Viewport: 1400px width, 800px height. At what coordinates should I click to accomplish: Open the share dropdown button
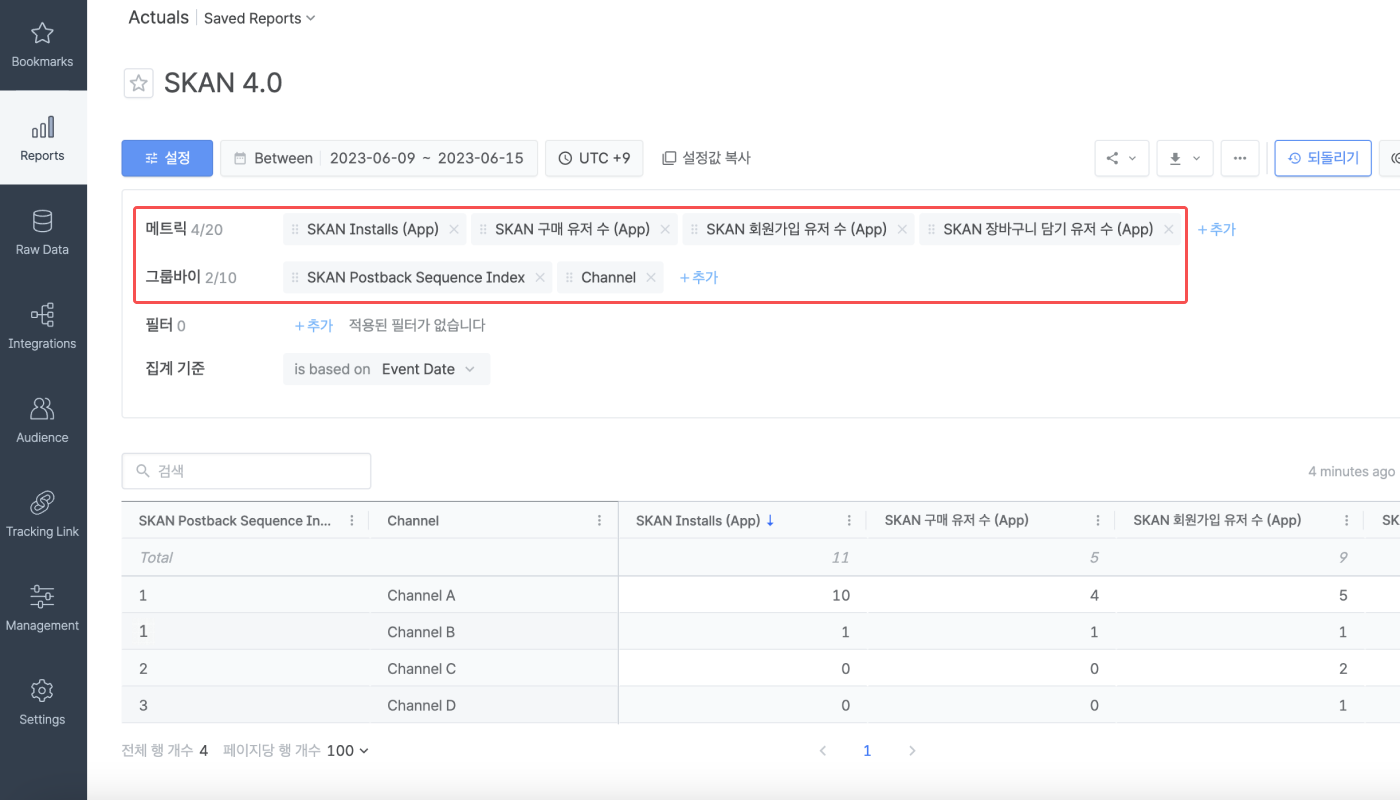pos(1121,158)
